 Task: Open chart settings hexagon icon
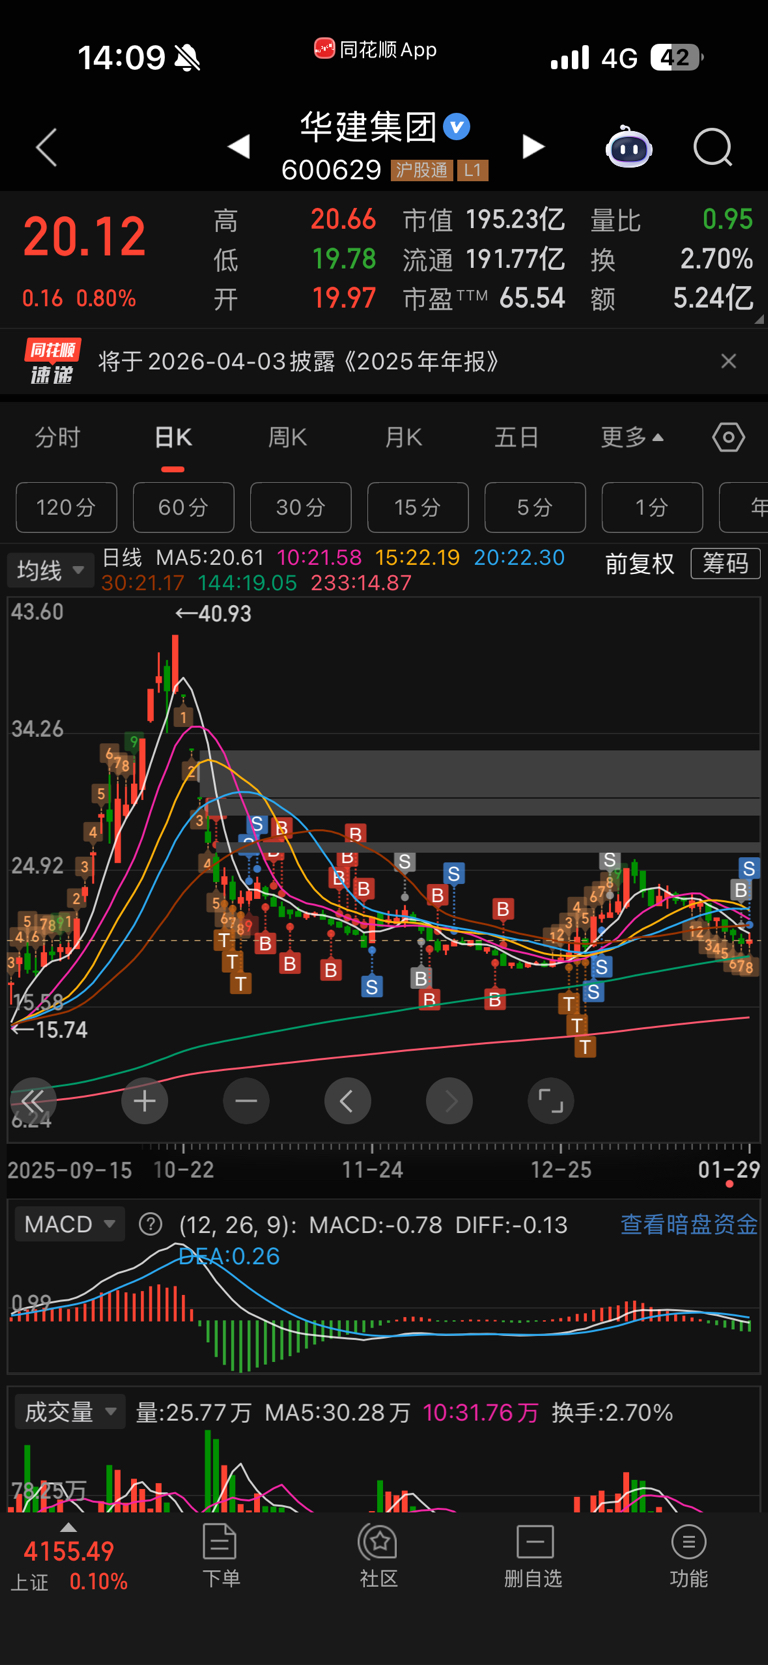[x=728, y=437]
